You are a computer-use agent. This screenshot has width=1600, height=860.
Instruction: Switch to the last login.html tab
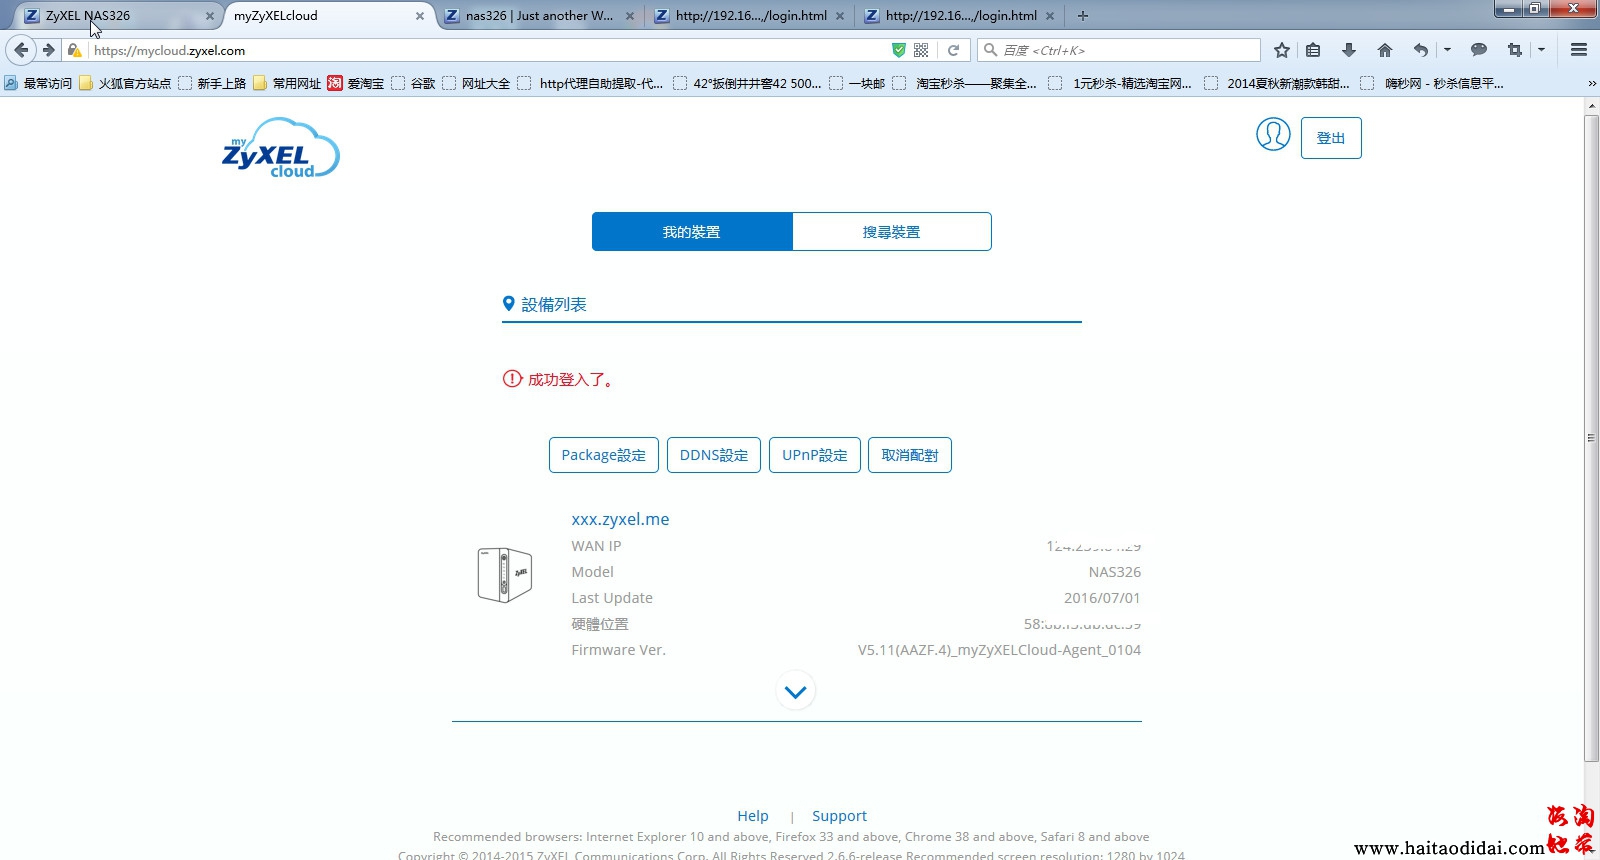(x=960, y=16)
